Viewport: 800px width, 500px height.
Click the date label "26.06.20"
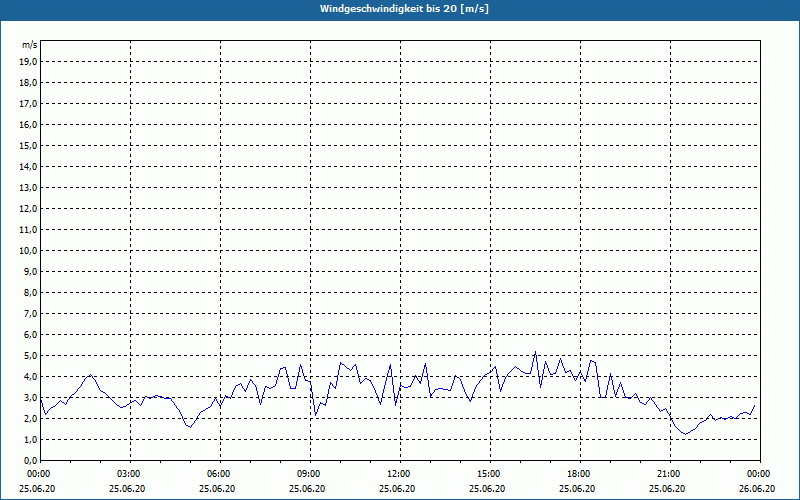pos(757,488)
